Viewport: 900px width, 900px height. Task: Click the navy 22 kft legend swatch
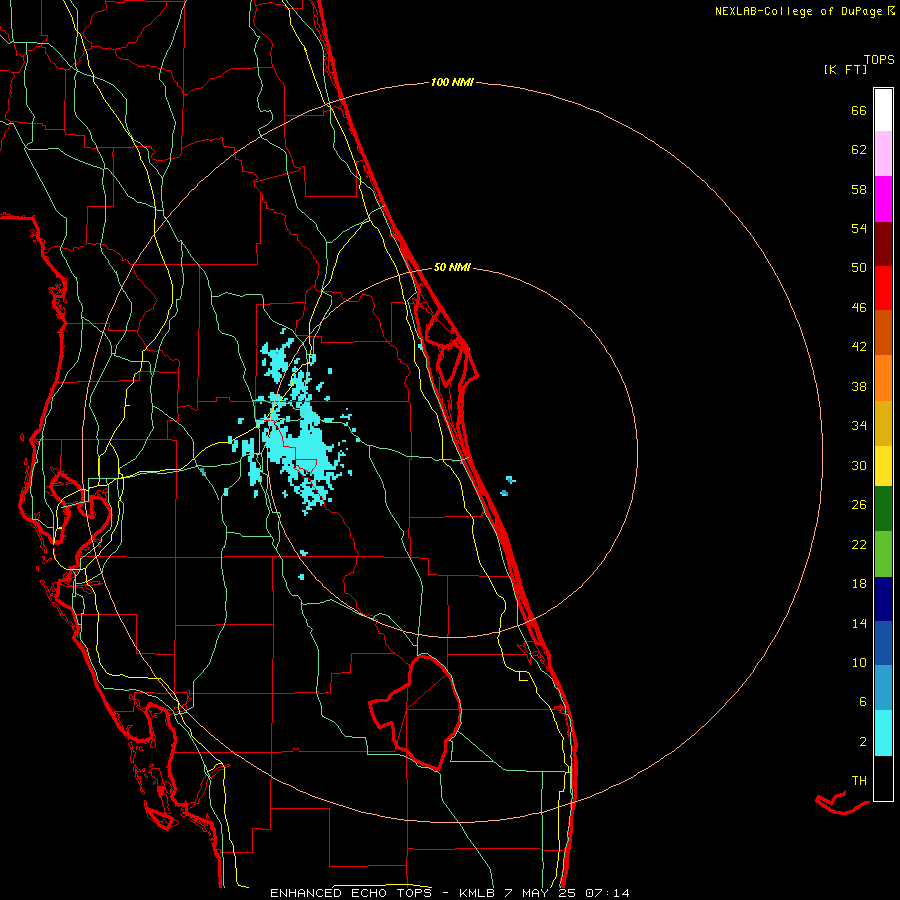[883, 599]
